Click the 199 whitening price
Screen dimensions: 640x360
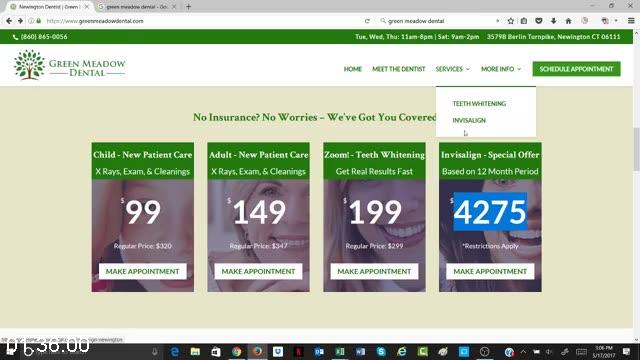(375, 212)
